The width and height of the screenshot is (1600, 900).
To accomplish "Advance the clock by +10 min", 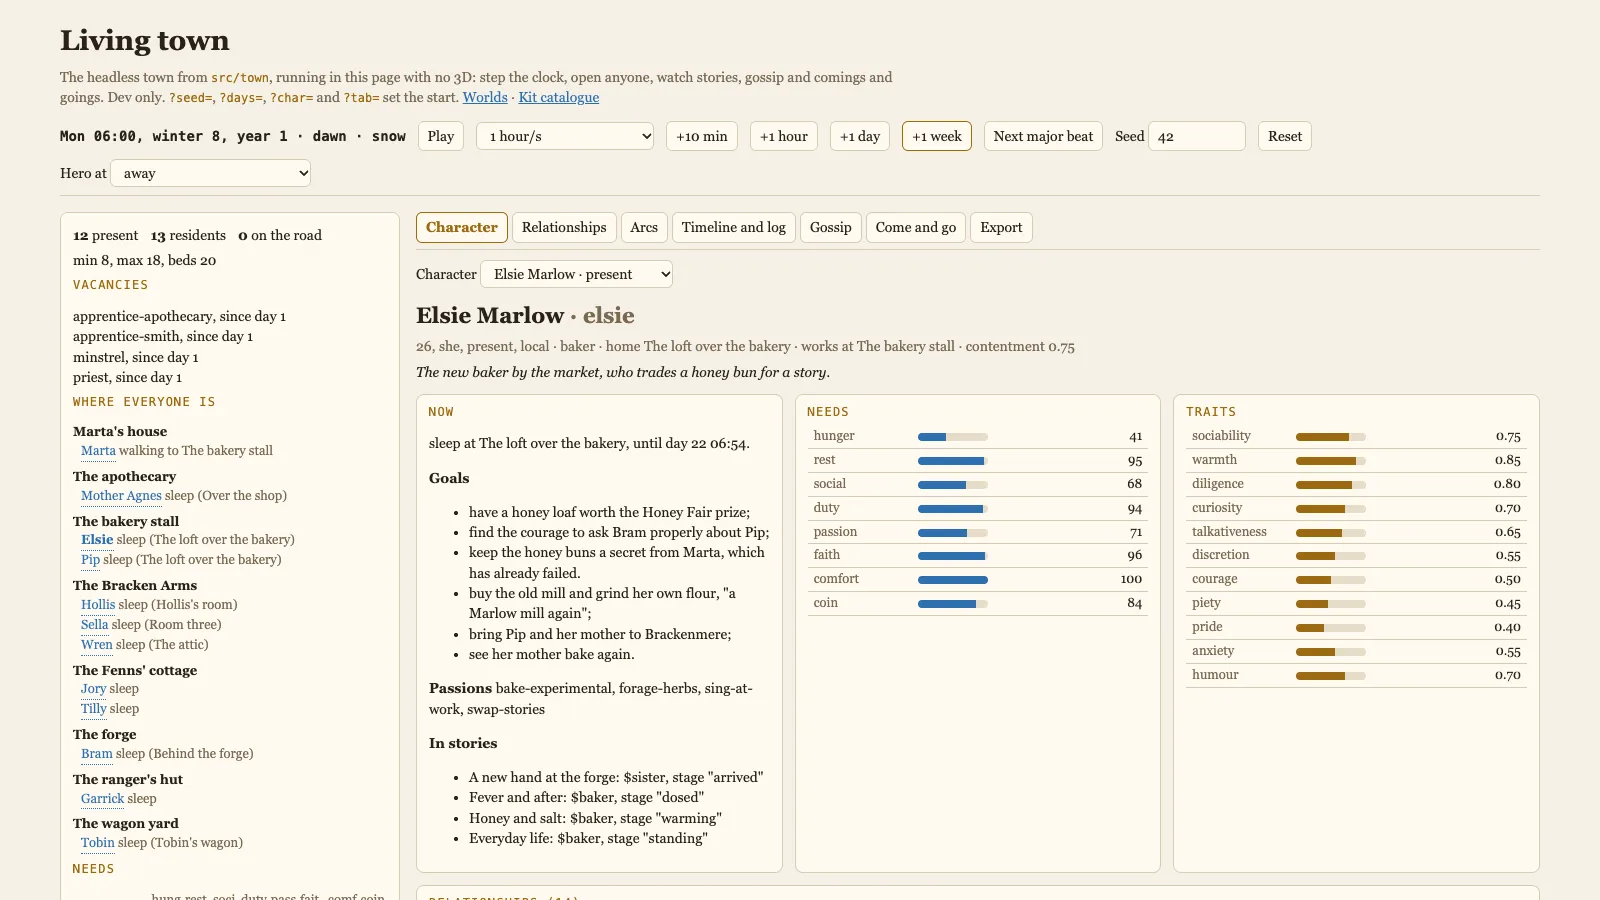I will (702, 136).
